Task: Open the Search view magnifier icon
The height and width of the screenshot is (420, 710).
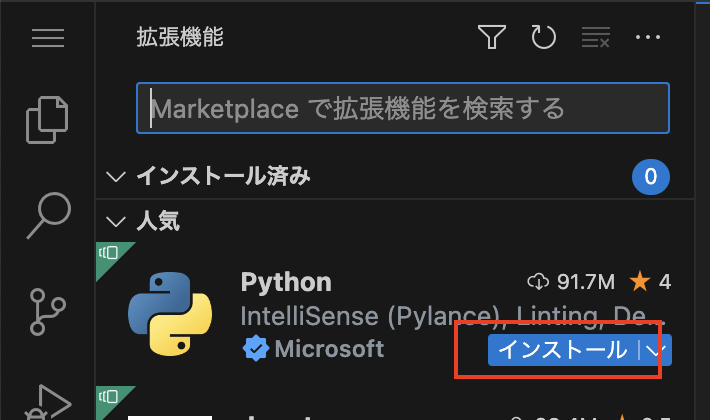Action: [x=48, y=215]
